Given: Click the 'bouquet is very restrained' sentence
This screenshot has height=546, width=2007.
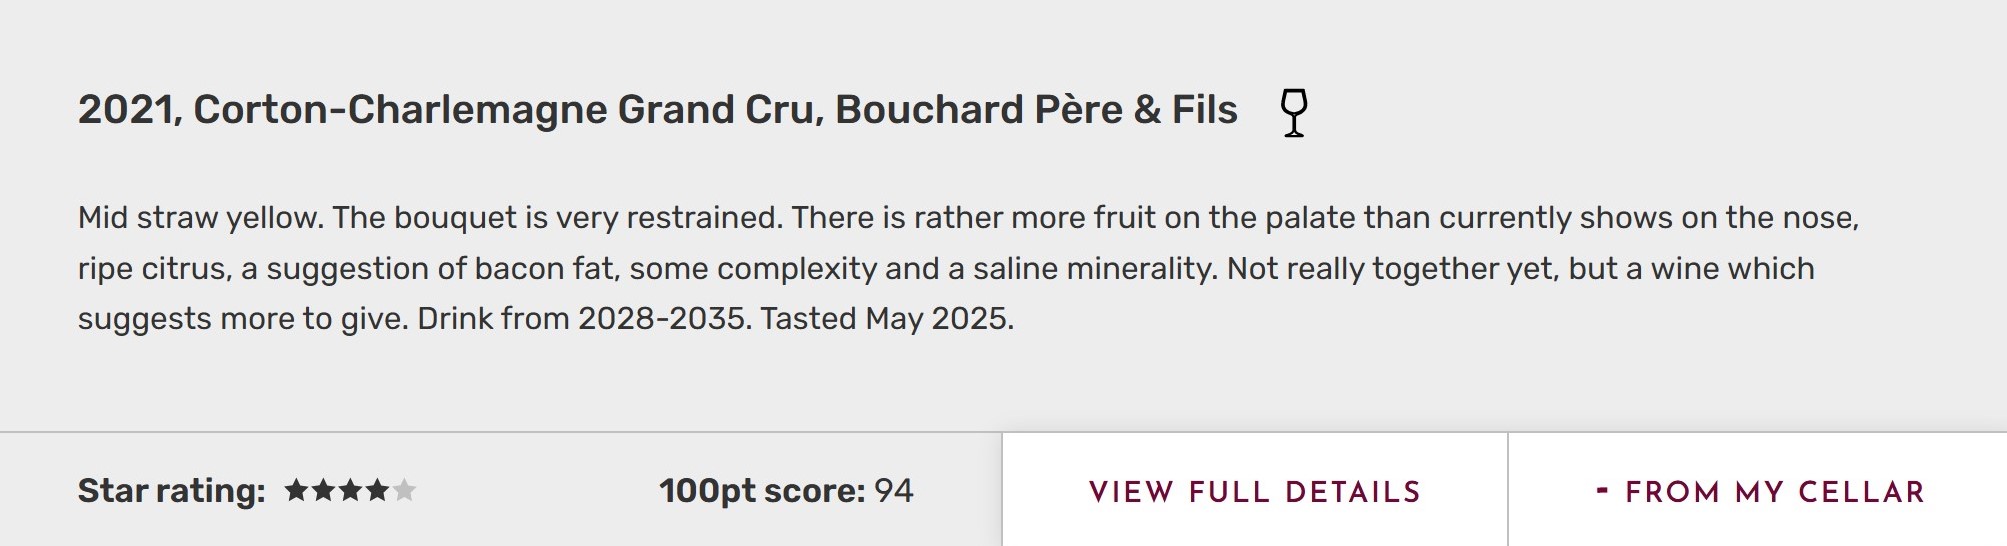Looking at the screenshot, I should tap(557, 218).
